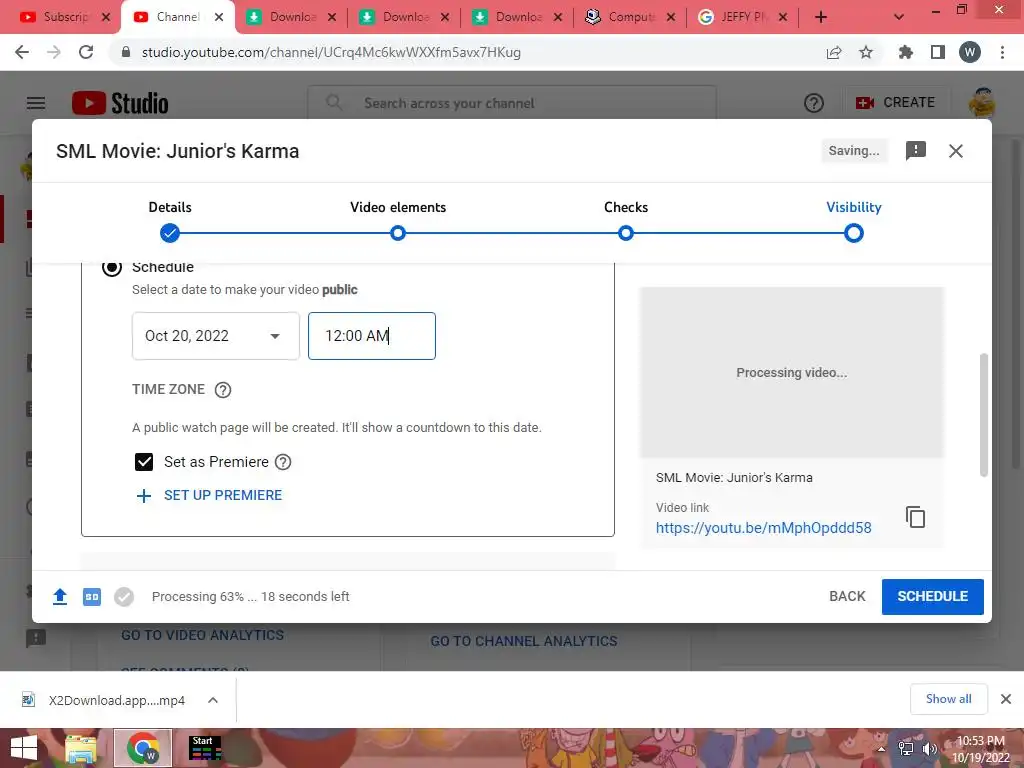
Task: Click the send feedback icon in dialog header
Action: pyautogui.click(x=916, y=151)
